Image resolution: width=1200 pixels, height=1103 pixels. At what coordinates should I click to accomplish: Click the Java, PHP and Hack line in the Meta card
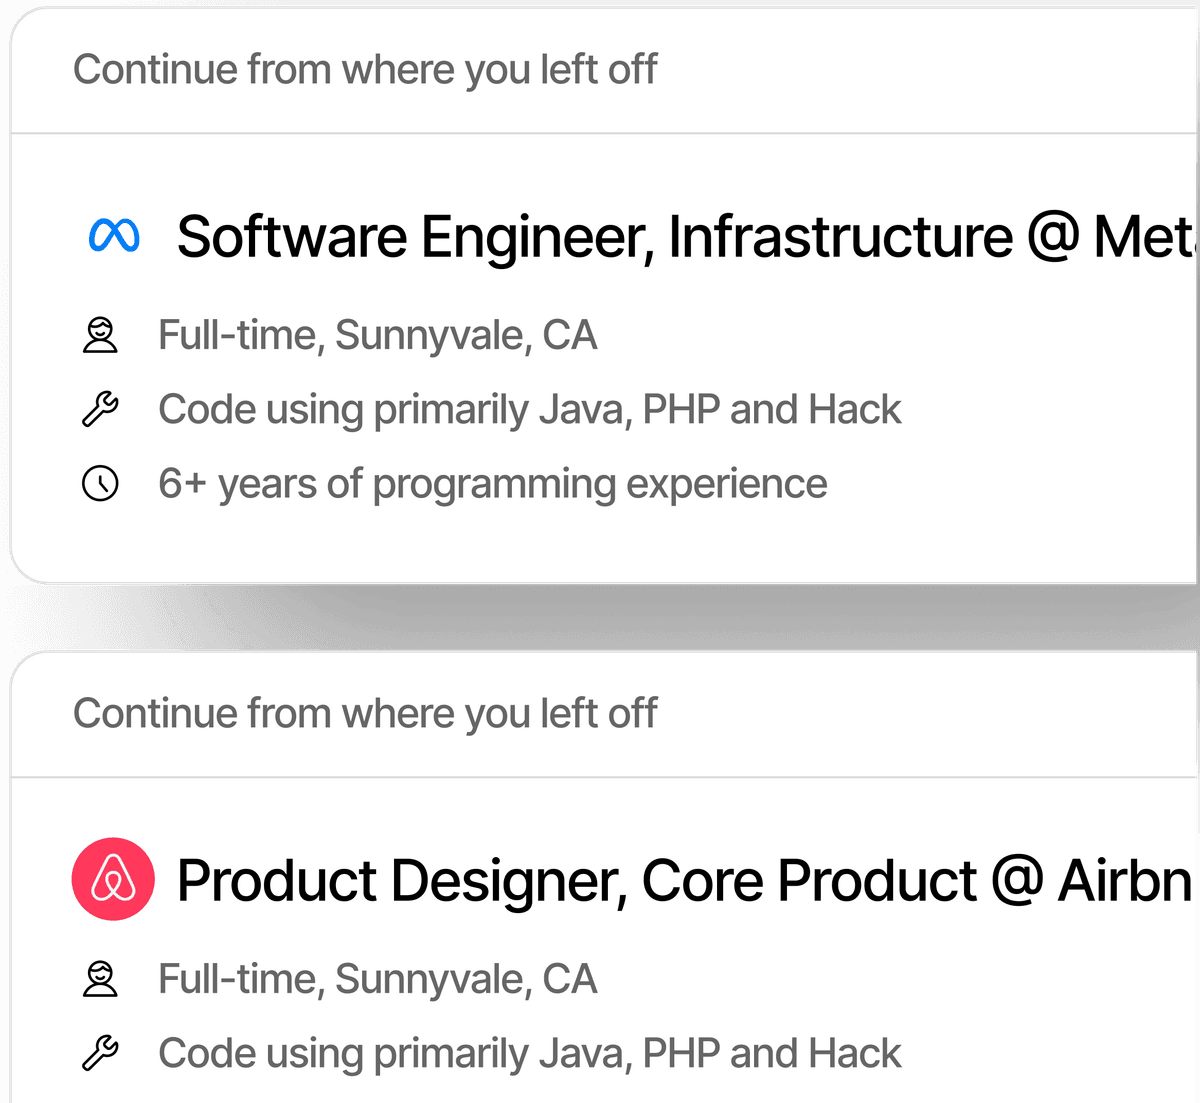529,409
